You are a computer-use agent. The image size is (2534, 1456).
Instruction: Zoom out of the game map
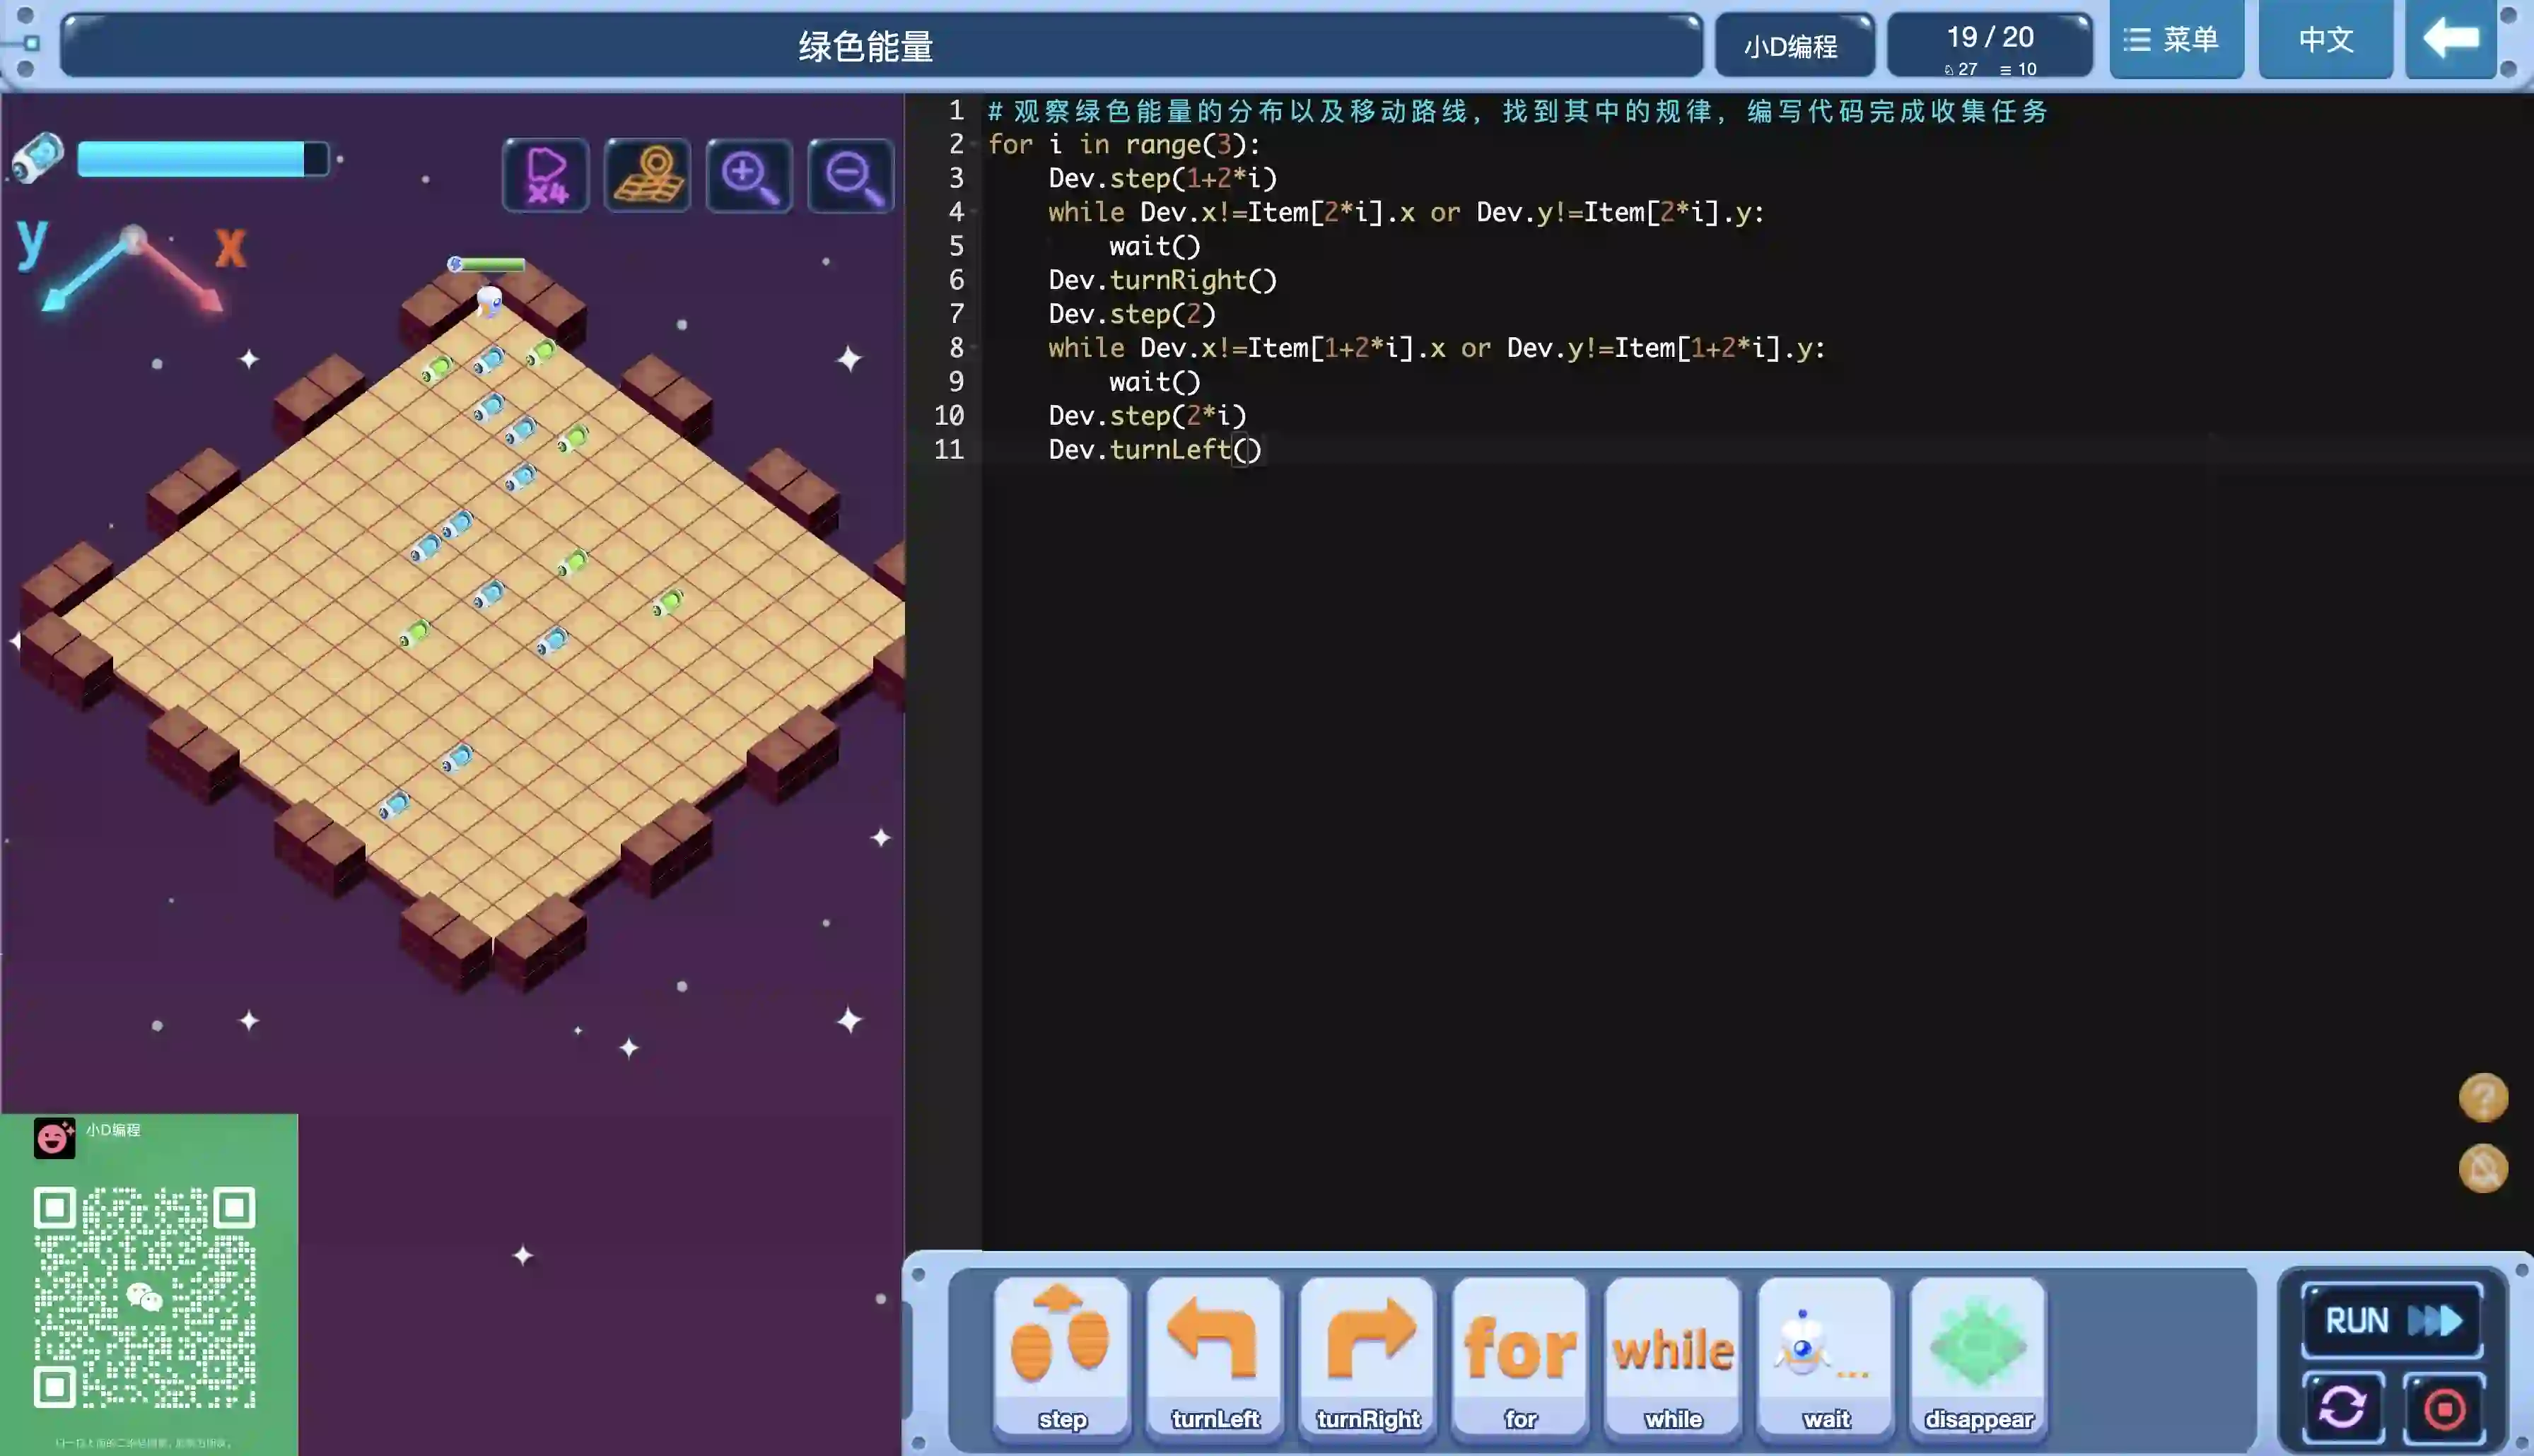[x=850, y=176]
